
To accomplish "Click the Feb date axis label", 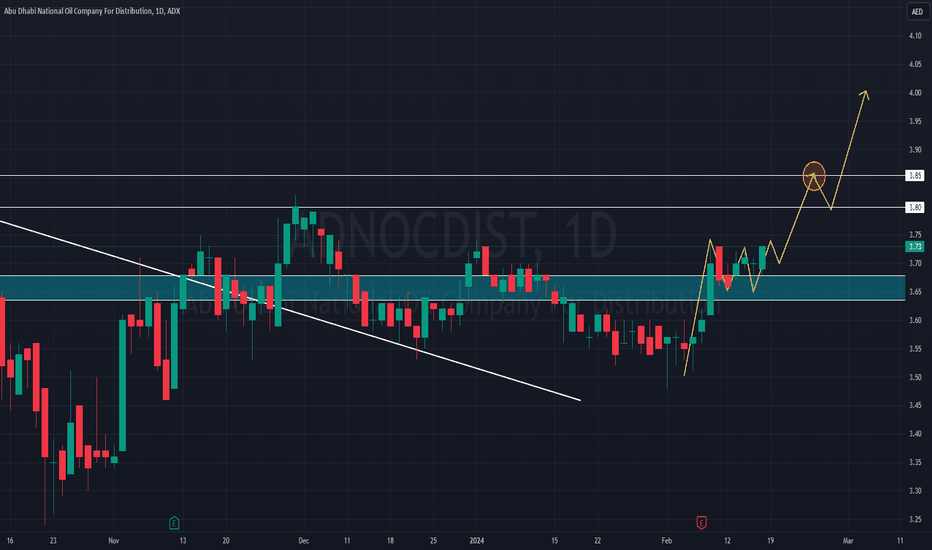I will 667,540.
